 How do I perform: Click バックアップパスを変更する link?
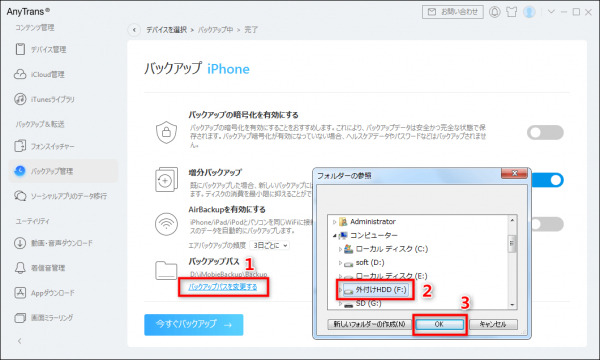[x=223, y=287]
